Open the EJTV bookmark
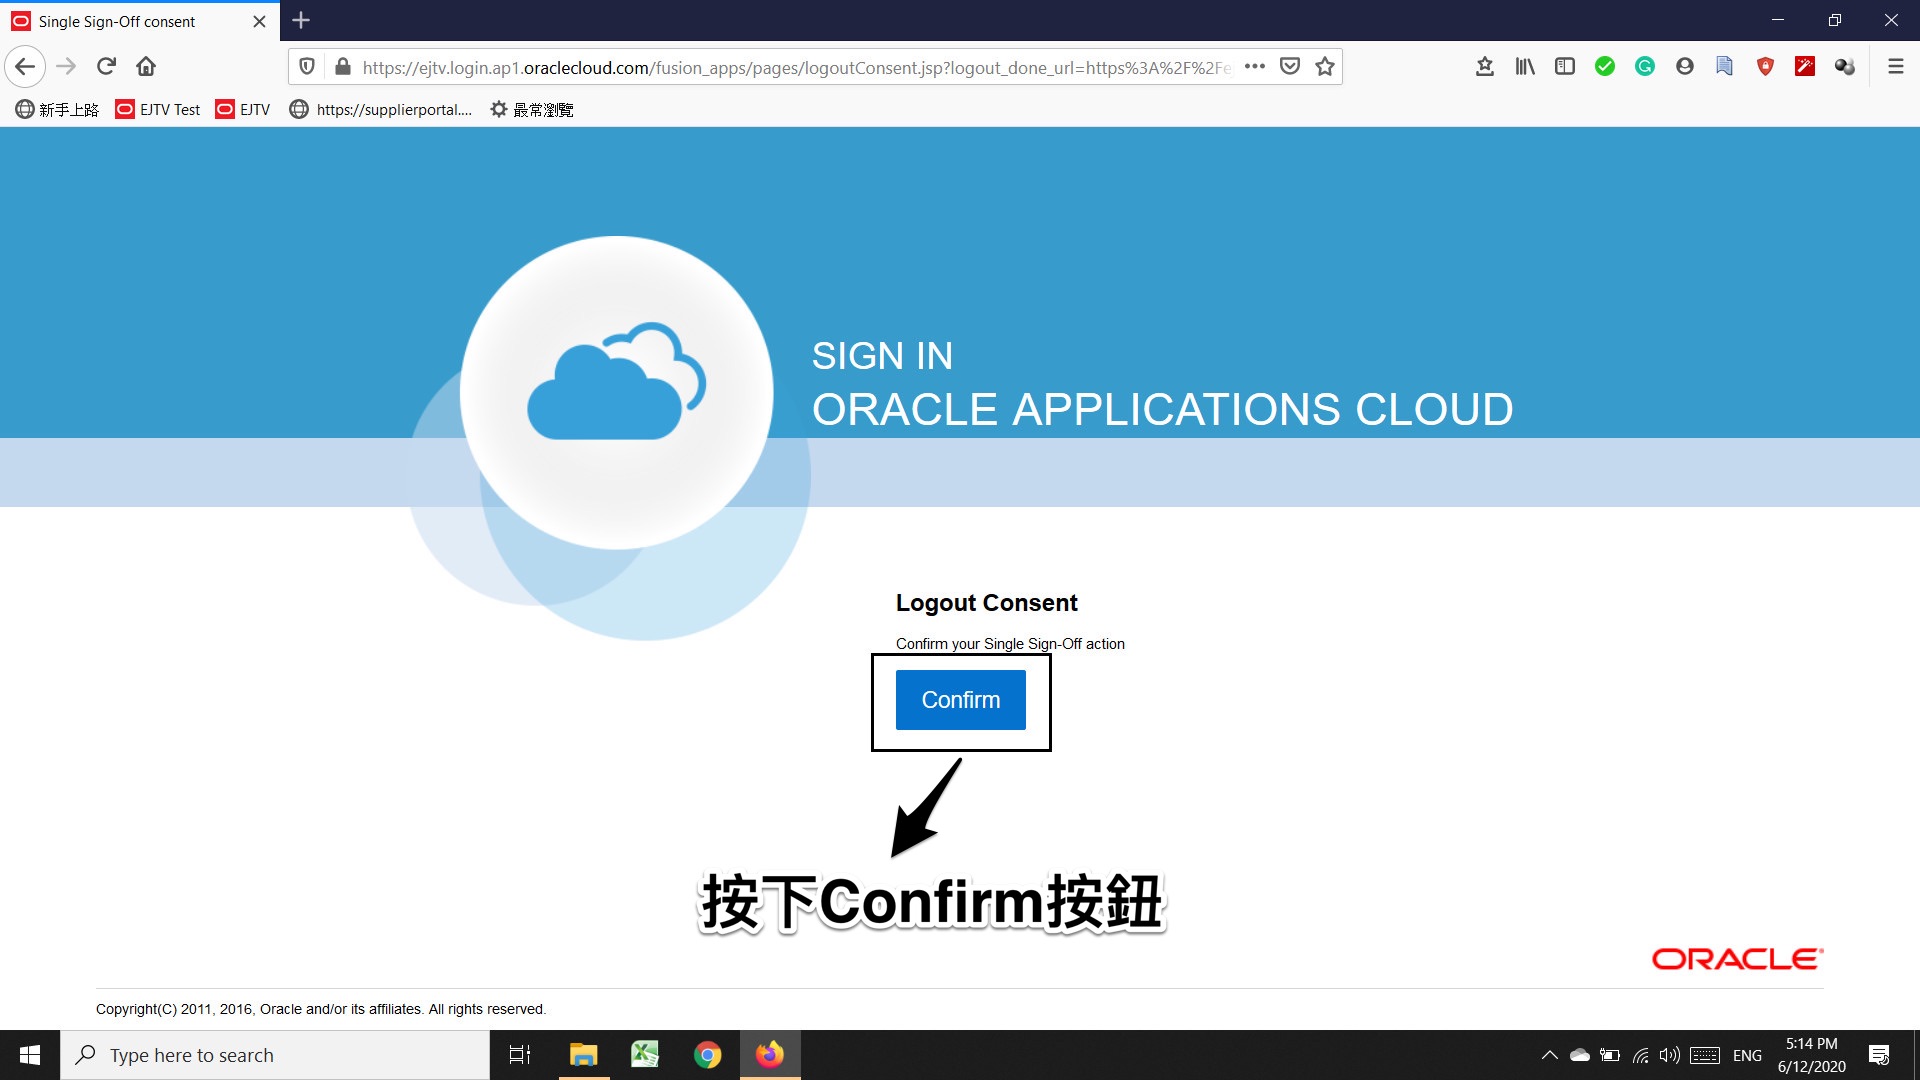1920x1080 pixels. [243, 110]
